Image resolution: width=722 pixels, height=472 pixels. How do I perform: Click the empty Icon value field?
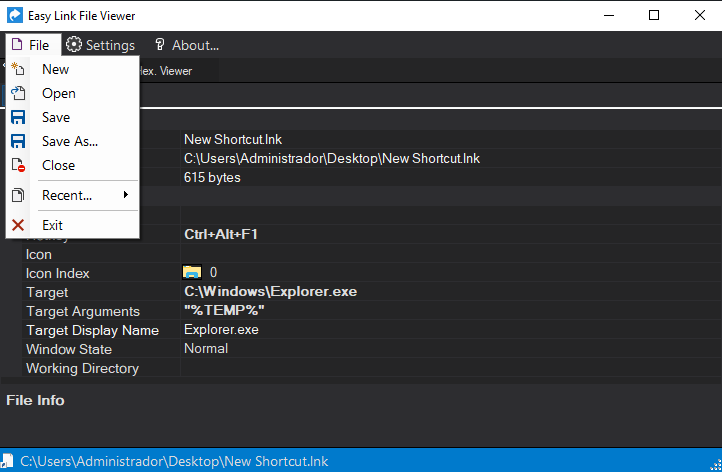point(450,254)
